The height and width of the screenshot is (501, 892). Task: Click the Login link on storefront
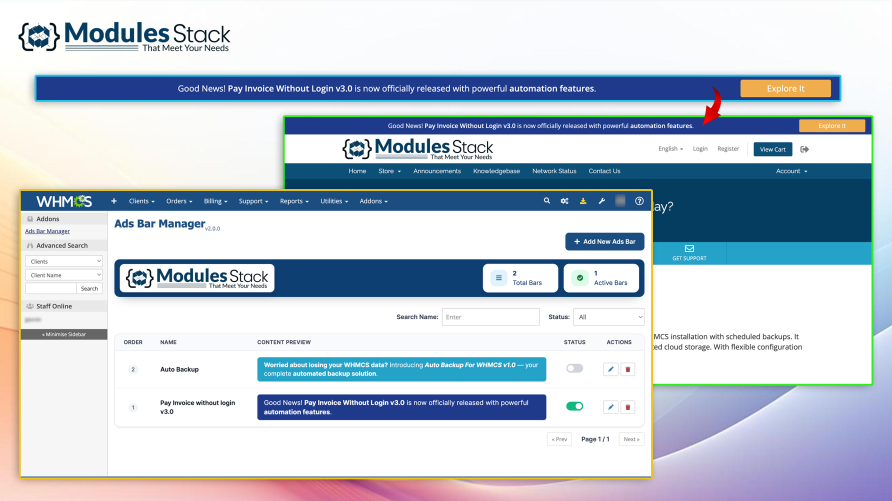pyautogui.click(x=700, y=149)
